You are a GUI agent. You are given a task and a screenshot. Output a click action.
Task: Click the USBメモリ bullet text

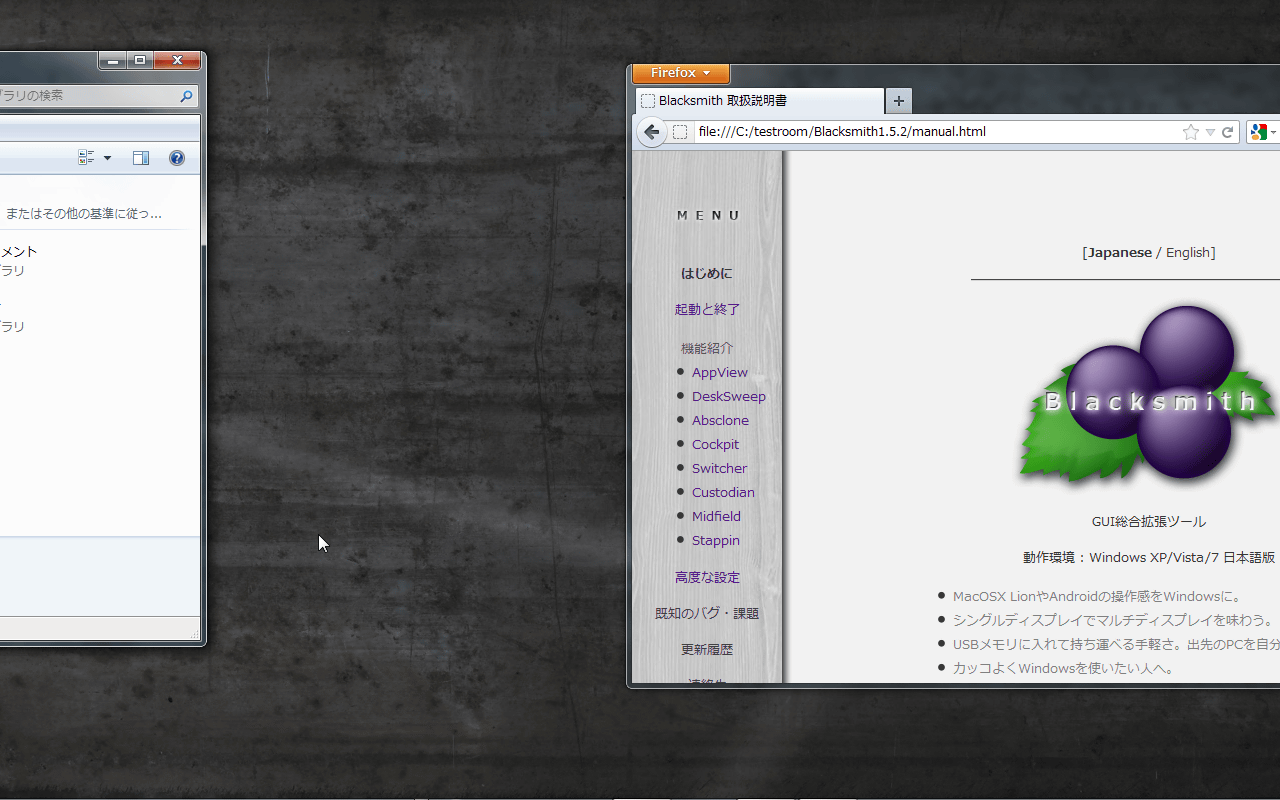(1115, 644)
